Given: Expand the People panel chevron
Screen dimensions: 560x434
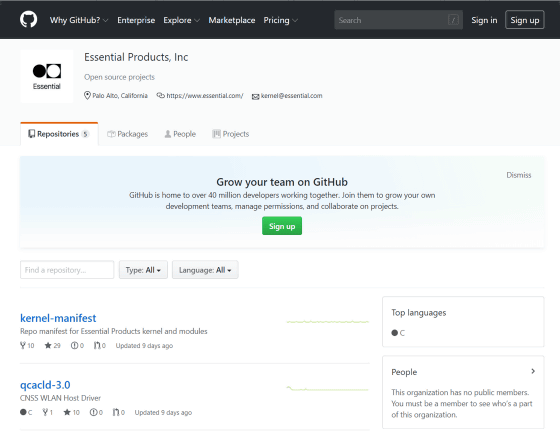Looking at the screenshot, I should [x=533, y=371].
